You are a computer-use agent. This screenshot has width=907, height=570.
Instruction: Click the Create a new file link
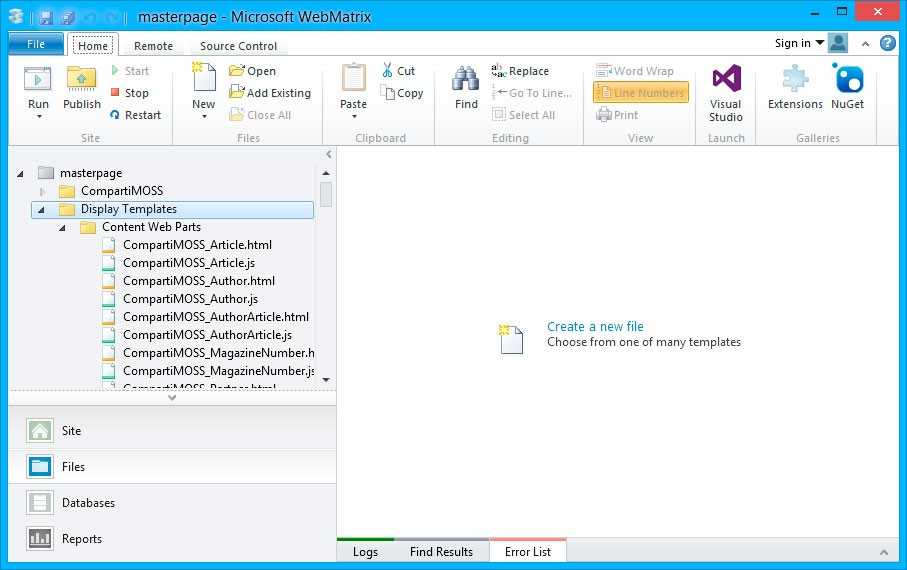[x=595, y=326]
